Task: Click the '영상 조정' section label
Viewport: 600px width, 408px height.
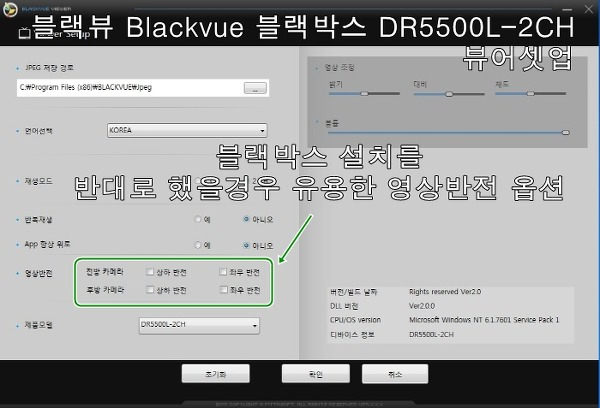Action: click(339, 67)
